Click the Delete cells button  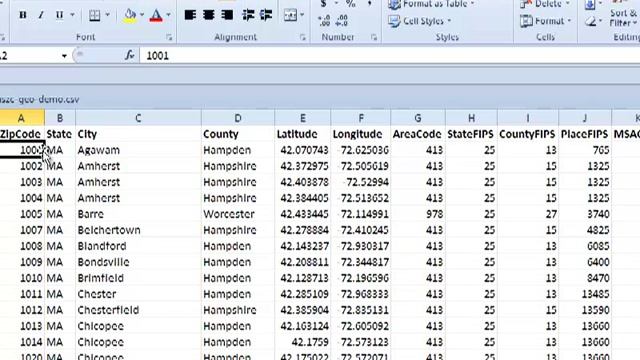pos(545,4)
